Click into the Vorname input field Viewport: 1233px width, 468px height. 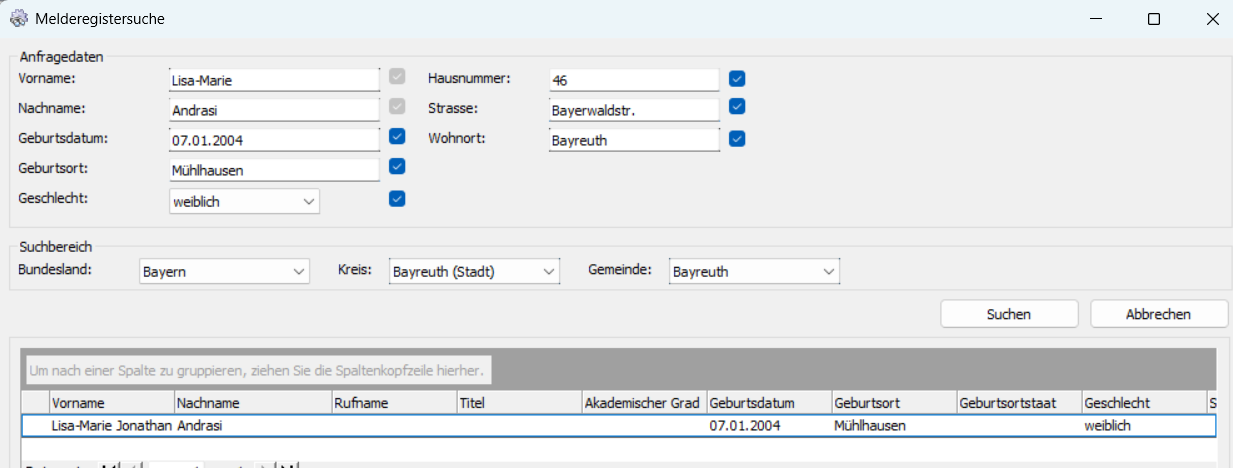pyautogui.click(x=274, y=80)
